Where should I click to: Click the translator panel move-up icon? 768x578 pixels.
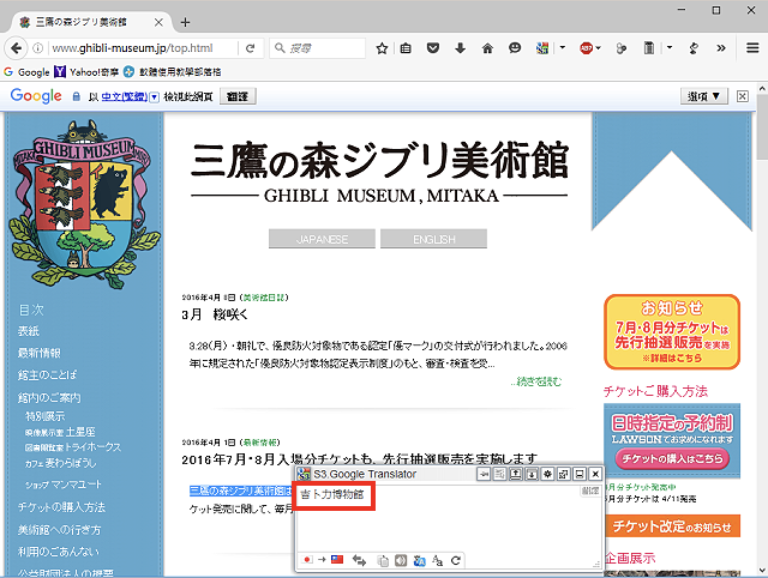click(x=515, y=474)
